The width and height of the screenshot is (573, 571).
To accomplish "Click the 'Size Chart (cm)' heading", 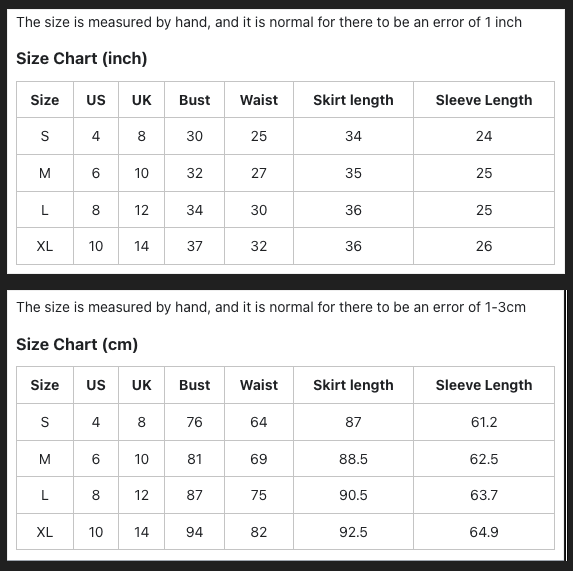I will pyautogui.click(x=77, y=344).
